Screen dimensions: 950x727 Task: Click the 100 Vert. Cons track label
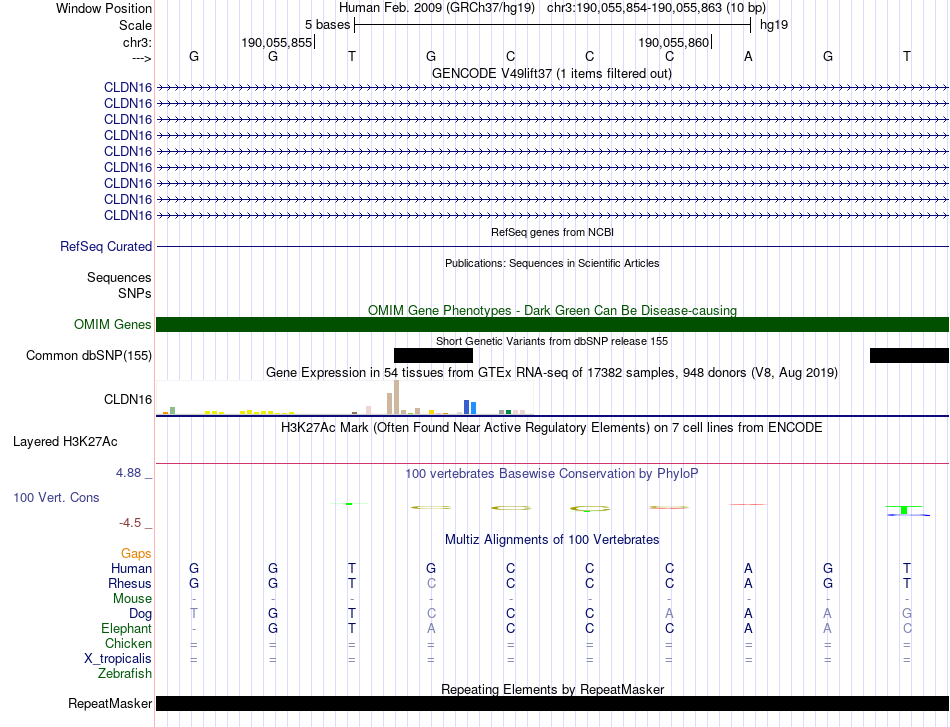coord(56,497)
